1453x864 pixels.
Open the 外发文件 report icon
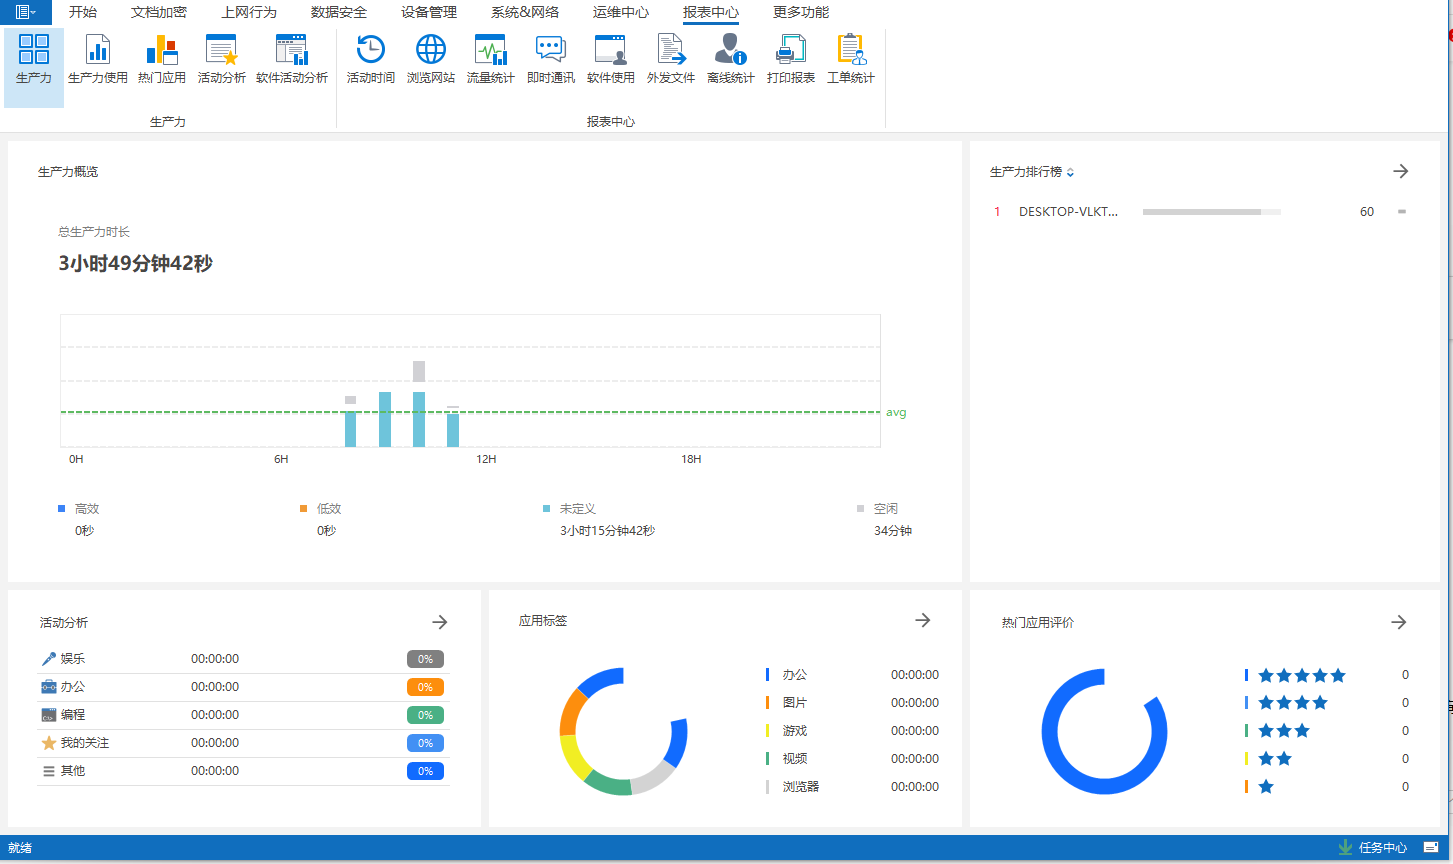point(670,58)
